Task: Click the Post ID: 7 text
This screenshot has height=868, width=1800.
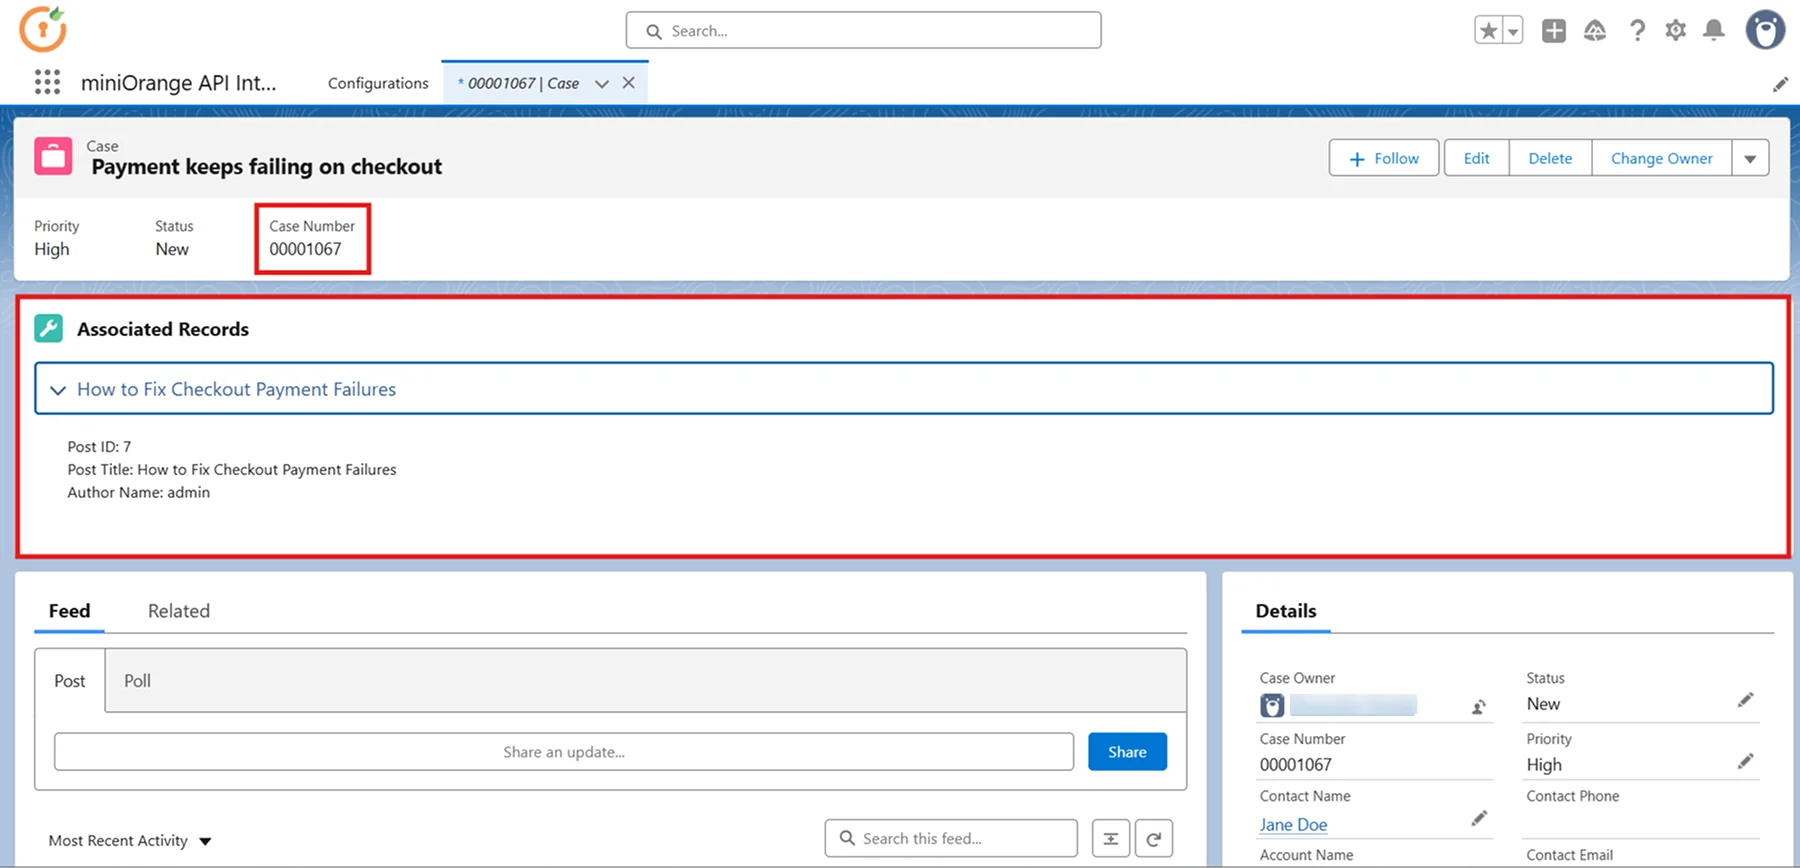Action: point(99,447)
